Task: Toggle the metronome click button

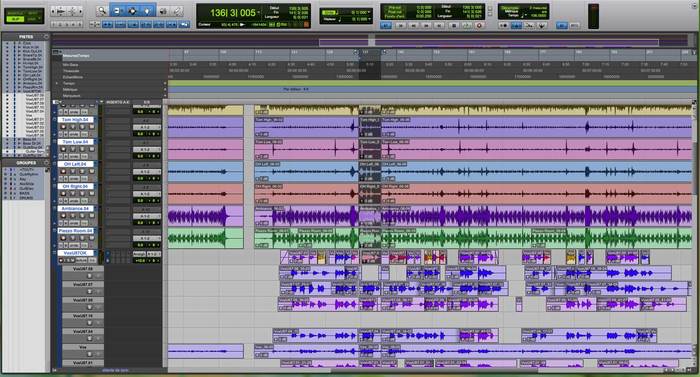Action: pyautogui.click(x=517, y=25)
